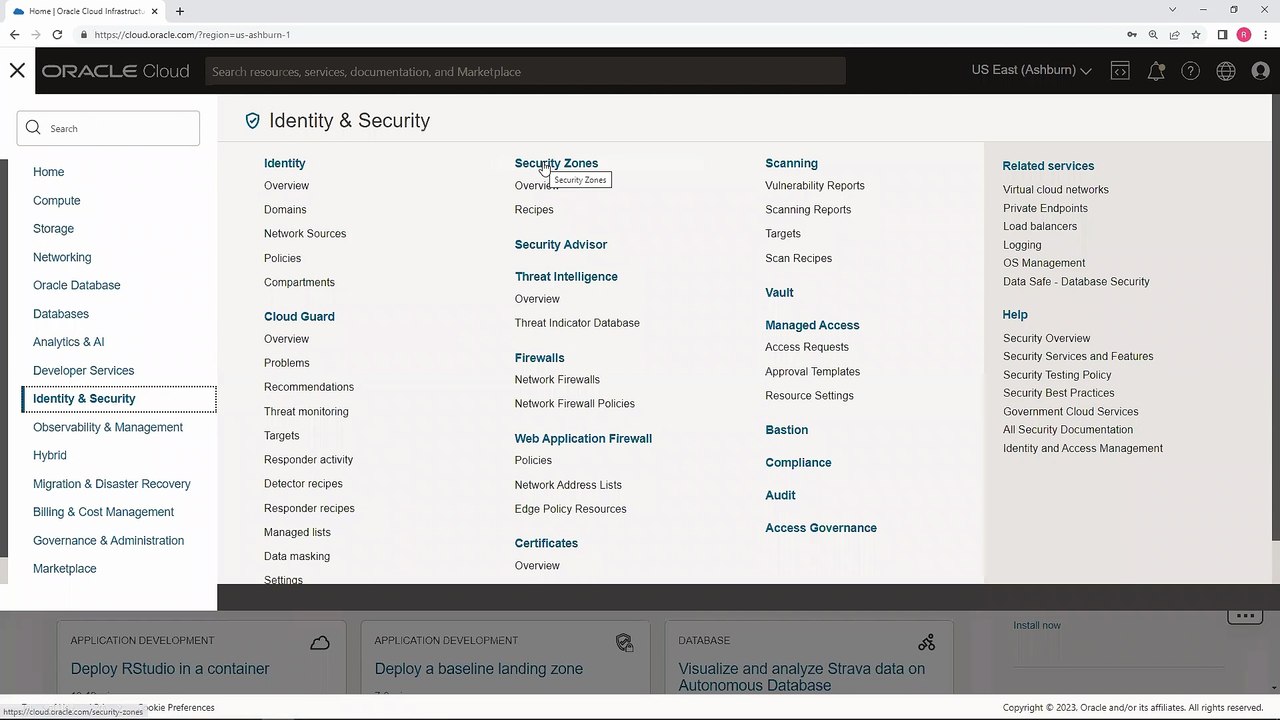Click the page vertical scrollbar
The height and width of the screenshot is (720, 1280).
pos(1274,320)
